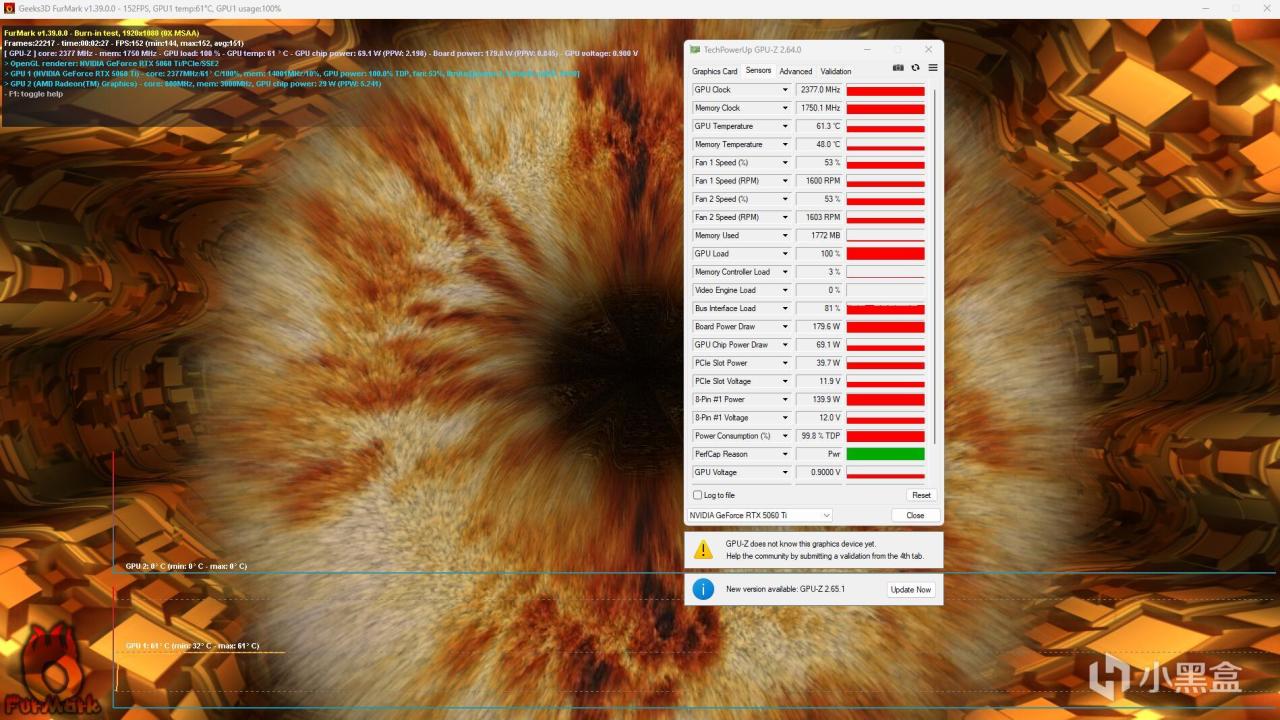Click the Update Now button
Screen dimensions: 1280x720
(x=911, y=589)
